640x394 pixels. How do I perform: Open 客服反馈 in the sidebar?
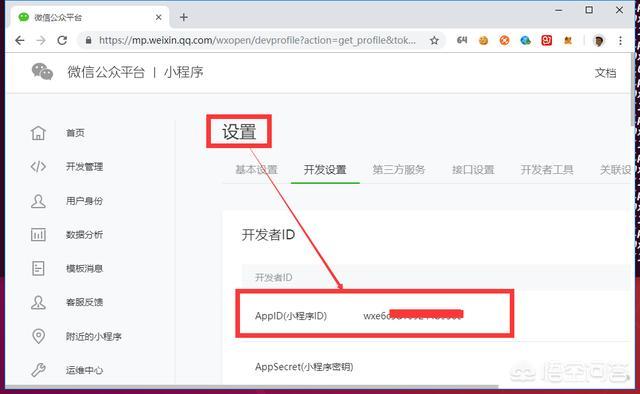pos(84,302)
